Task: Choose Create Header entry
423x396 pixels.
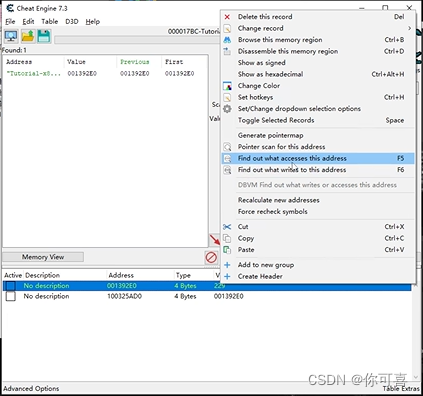Action: (x=318, y=276)
